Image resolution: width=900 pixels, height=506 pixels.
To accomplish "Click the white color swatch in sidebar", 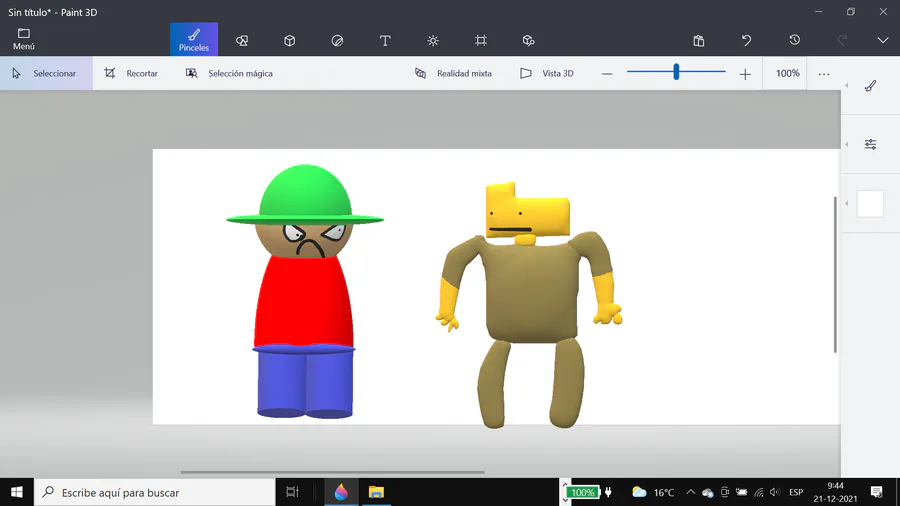I will [x=870, y=203].
